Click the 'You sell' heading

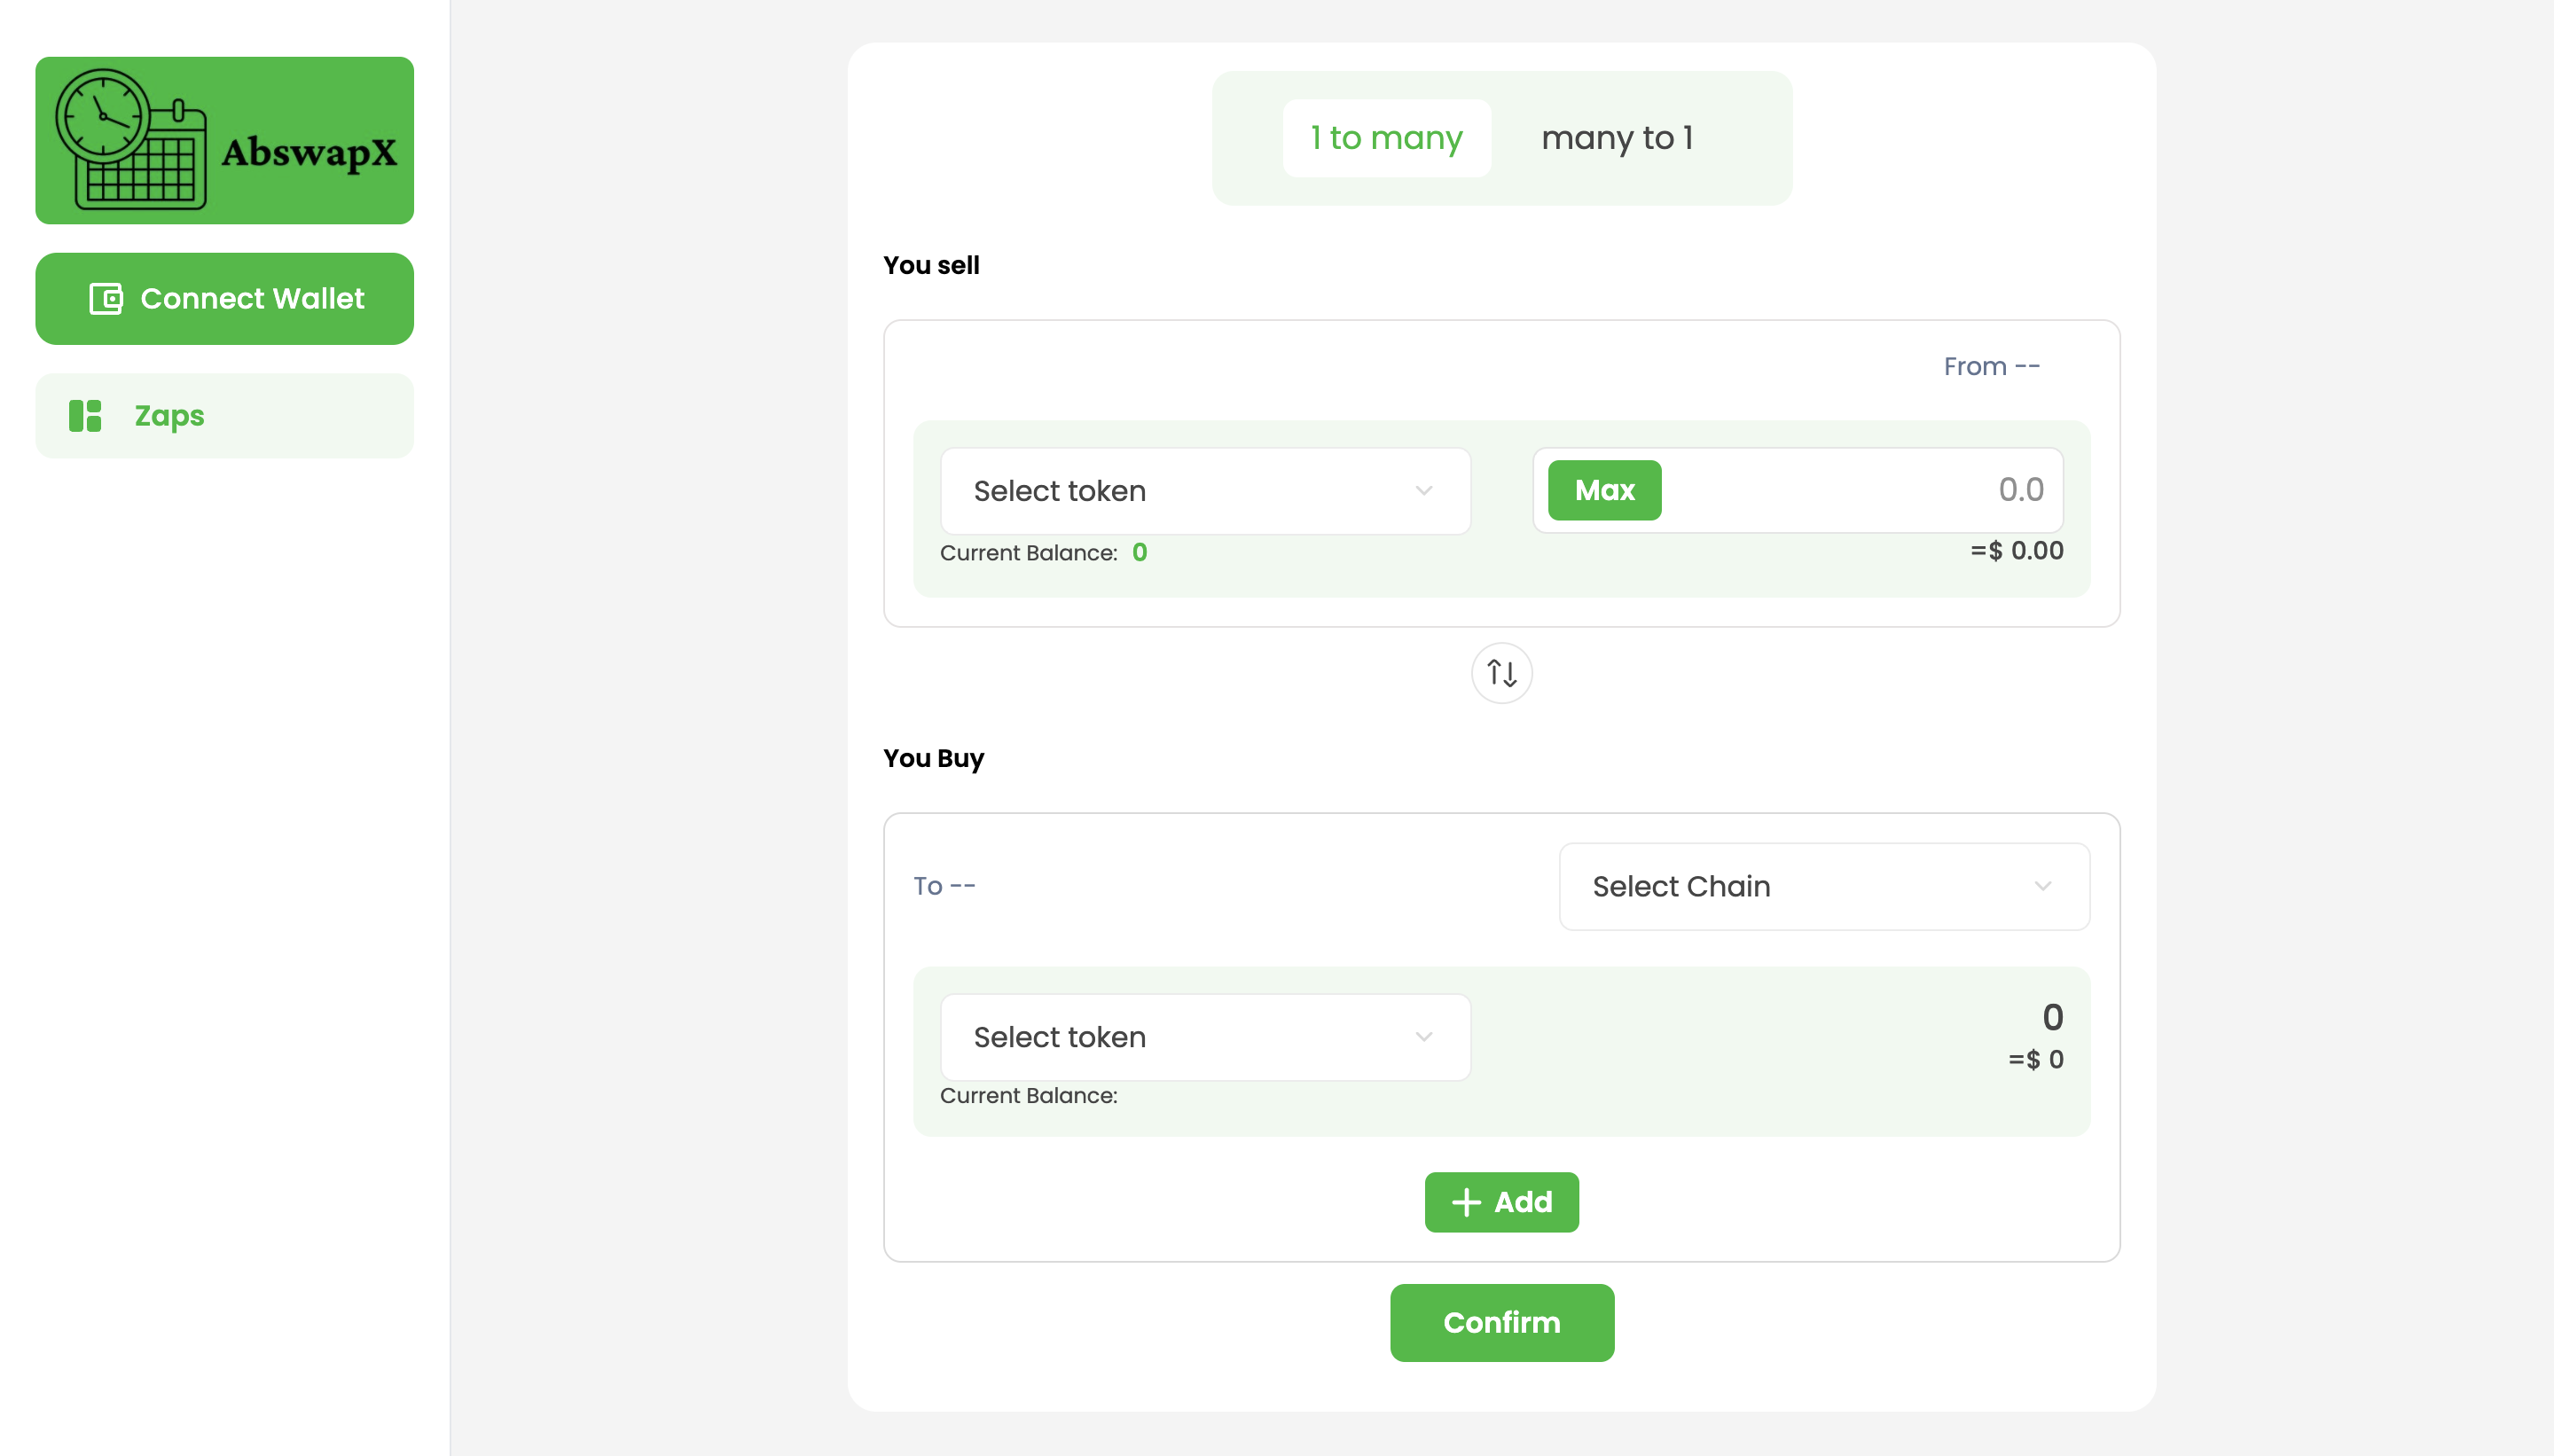click(x=931, y=265)
